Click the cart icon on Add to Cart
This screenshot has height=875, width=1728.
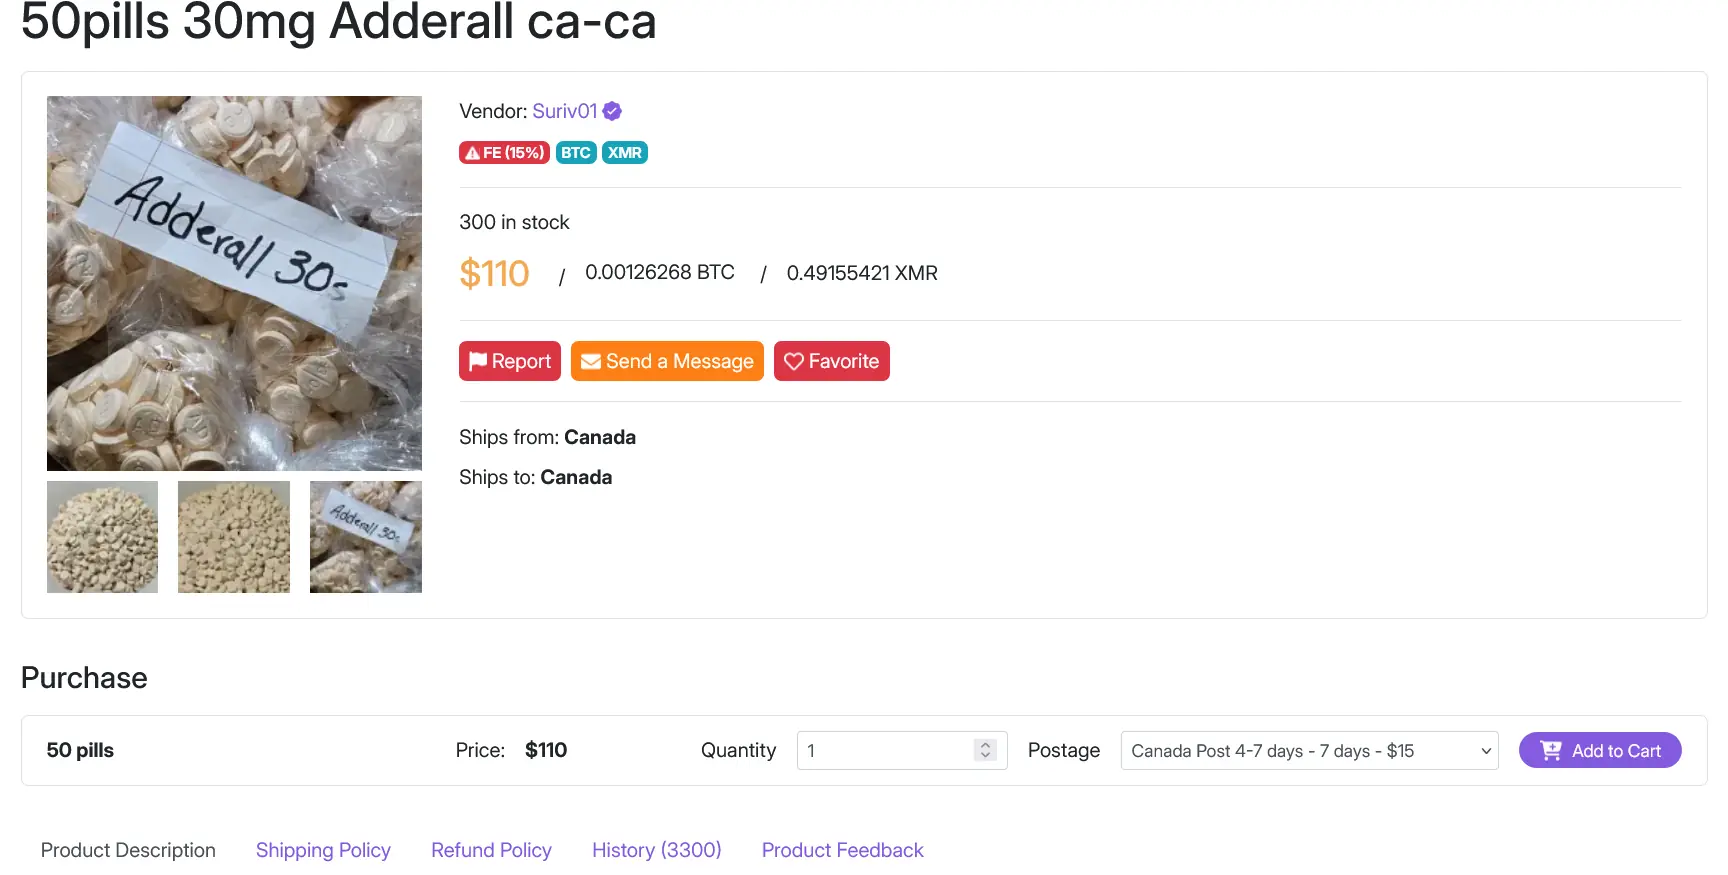pyautogui.click(x=1550, y=750)
